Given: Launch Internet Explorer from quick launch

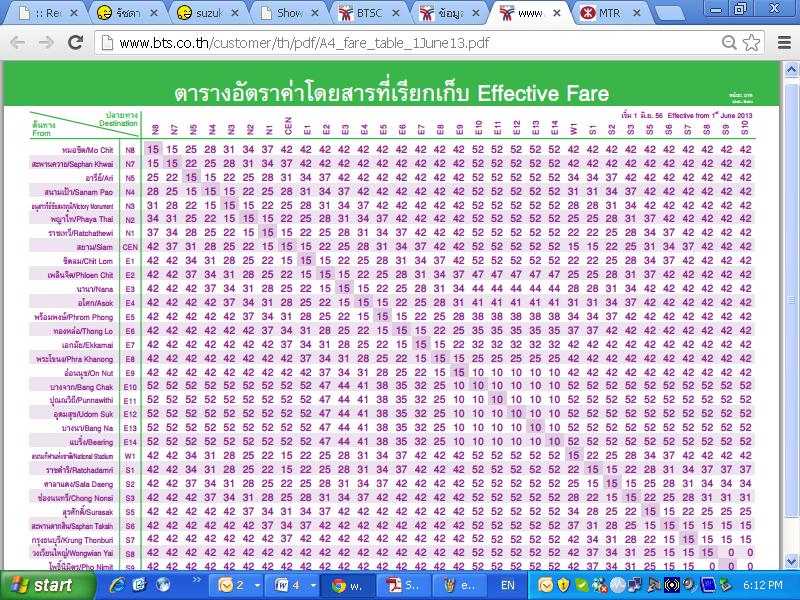Looking at the screenshot, I should click(x=117, y=585).
